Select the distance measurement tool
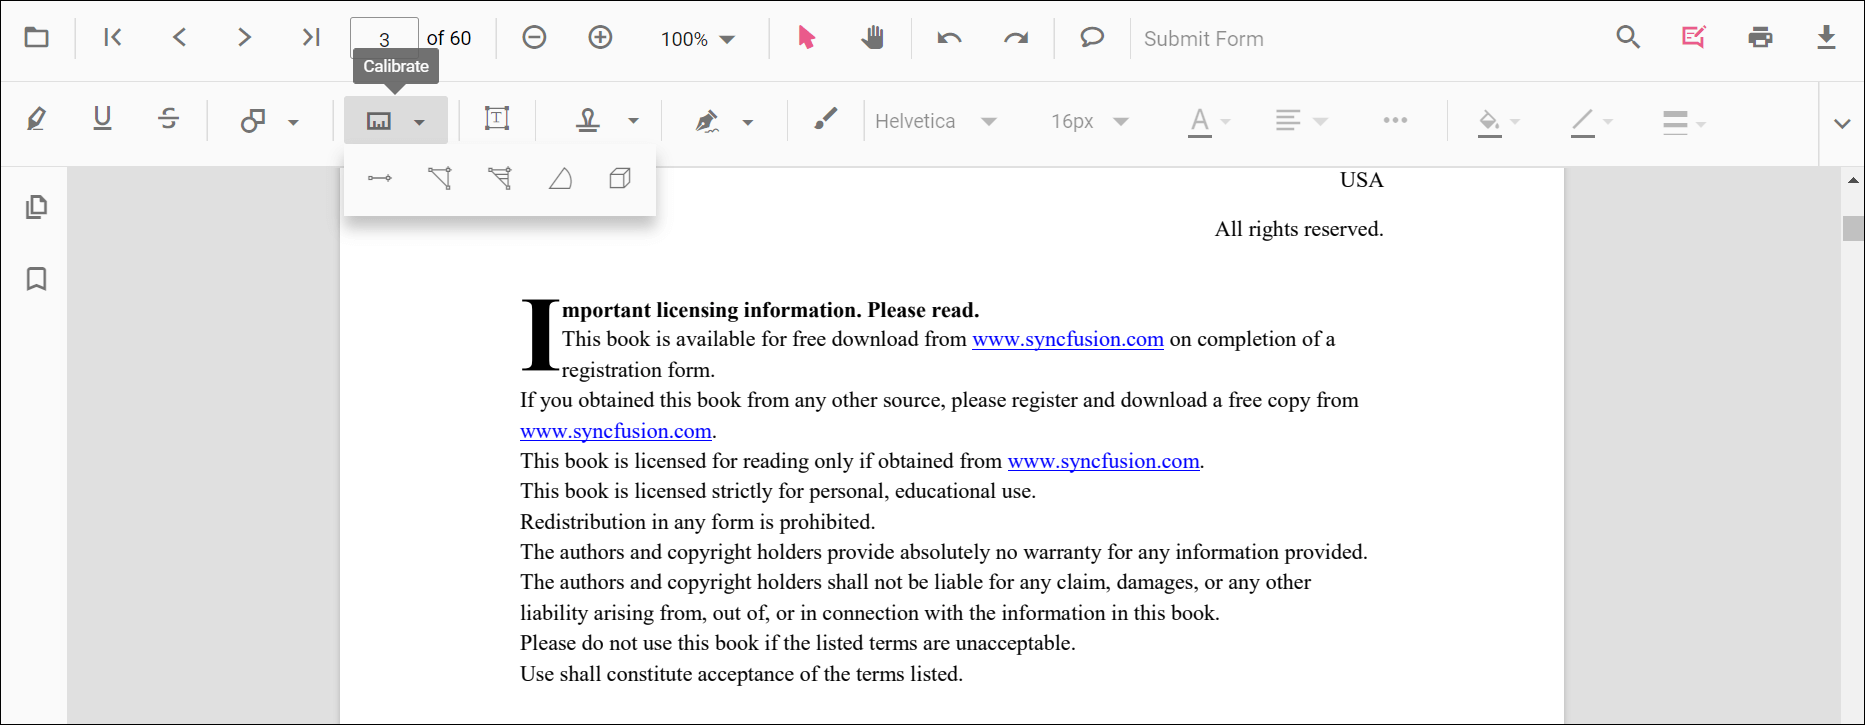The image size is (1865, 725). tap(380, 179)
